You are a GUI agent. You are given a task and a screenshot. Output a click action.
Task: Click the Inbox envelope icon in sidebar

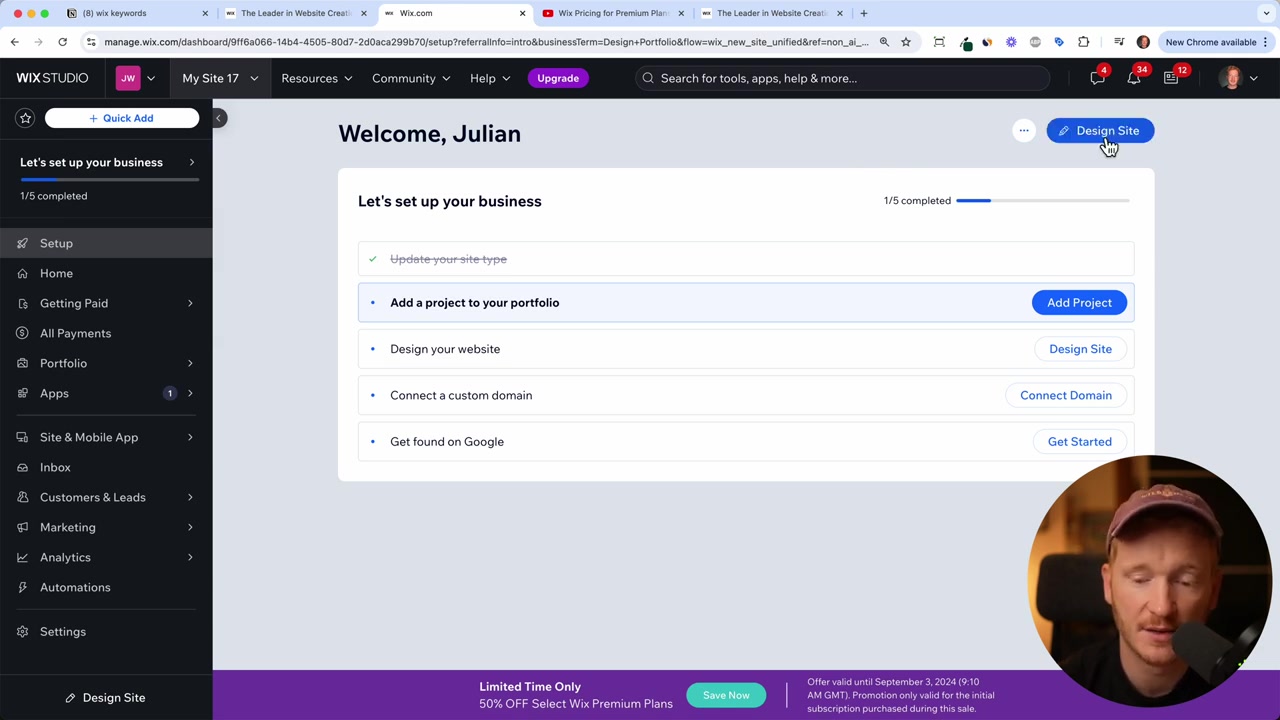[22, 467]
